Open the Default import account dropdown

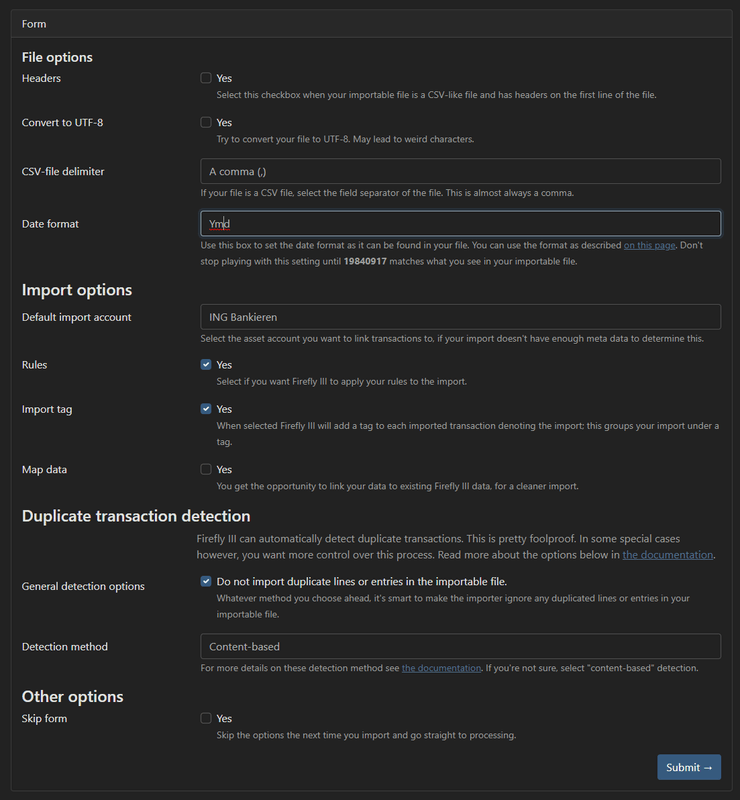460,317
